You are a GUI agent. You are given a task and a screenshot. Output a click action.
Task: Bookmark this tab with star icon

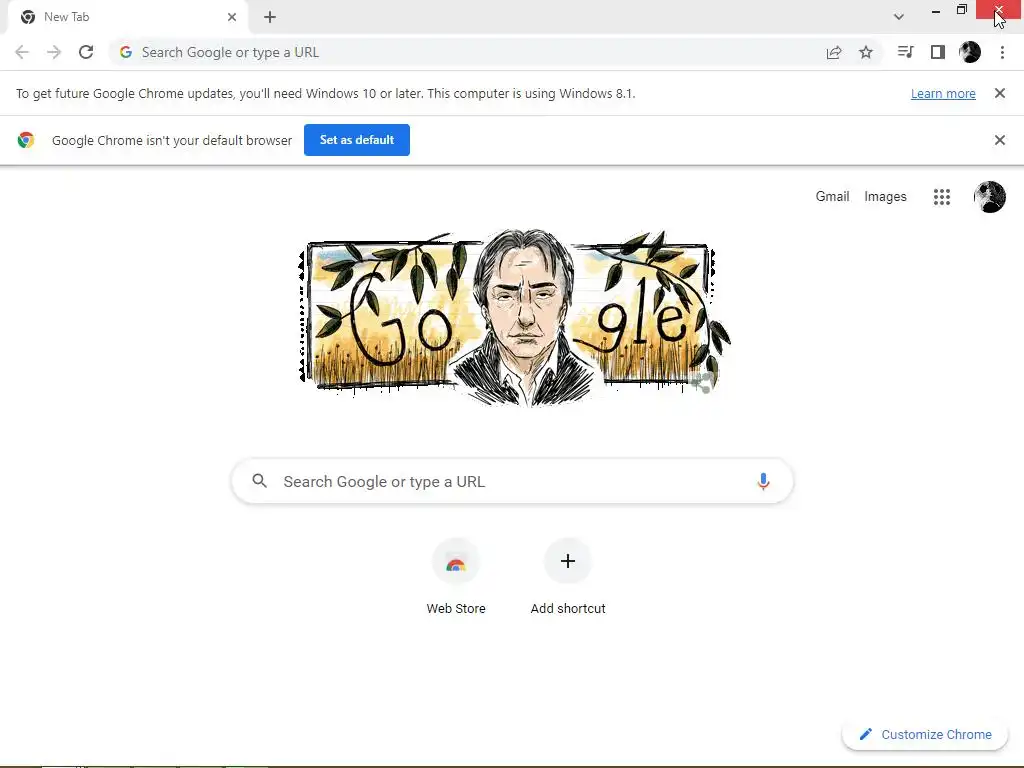click(x=866, y=52)
